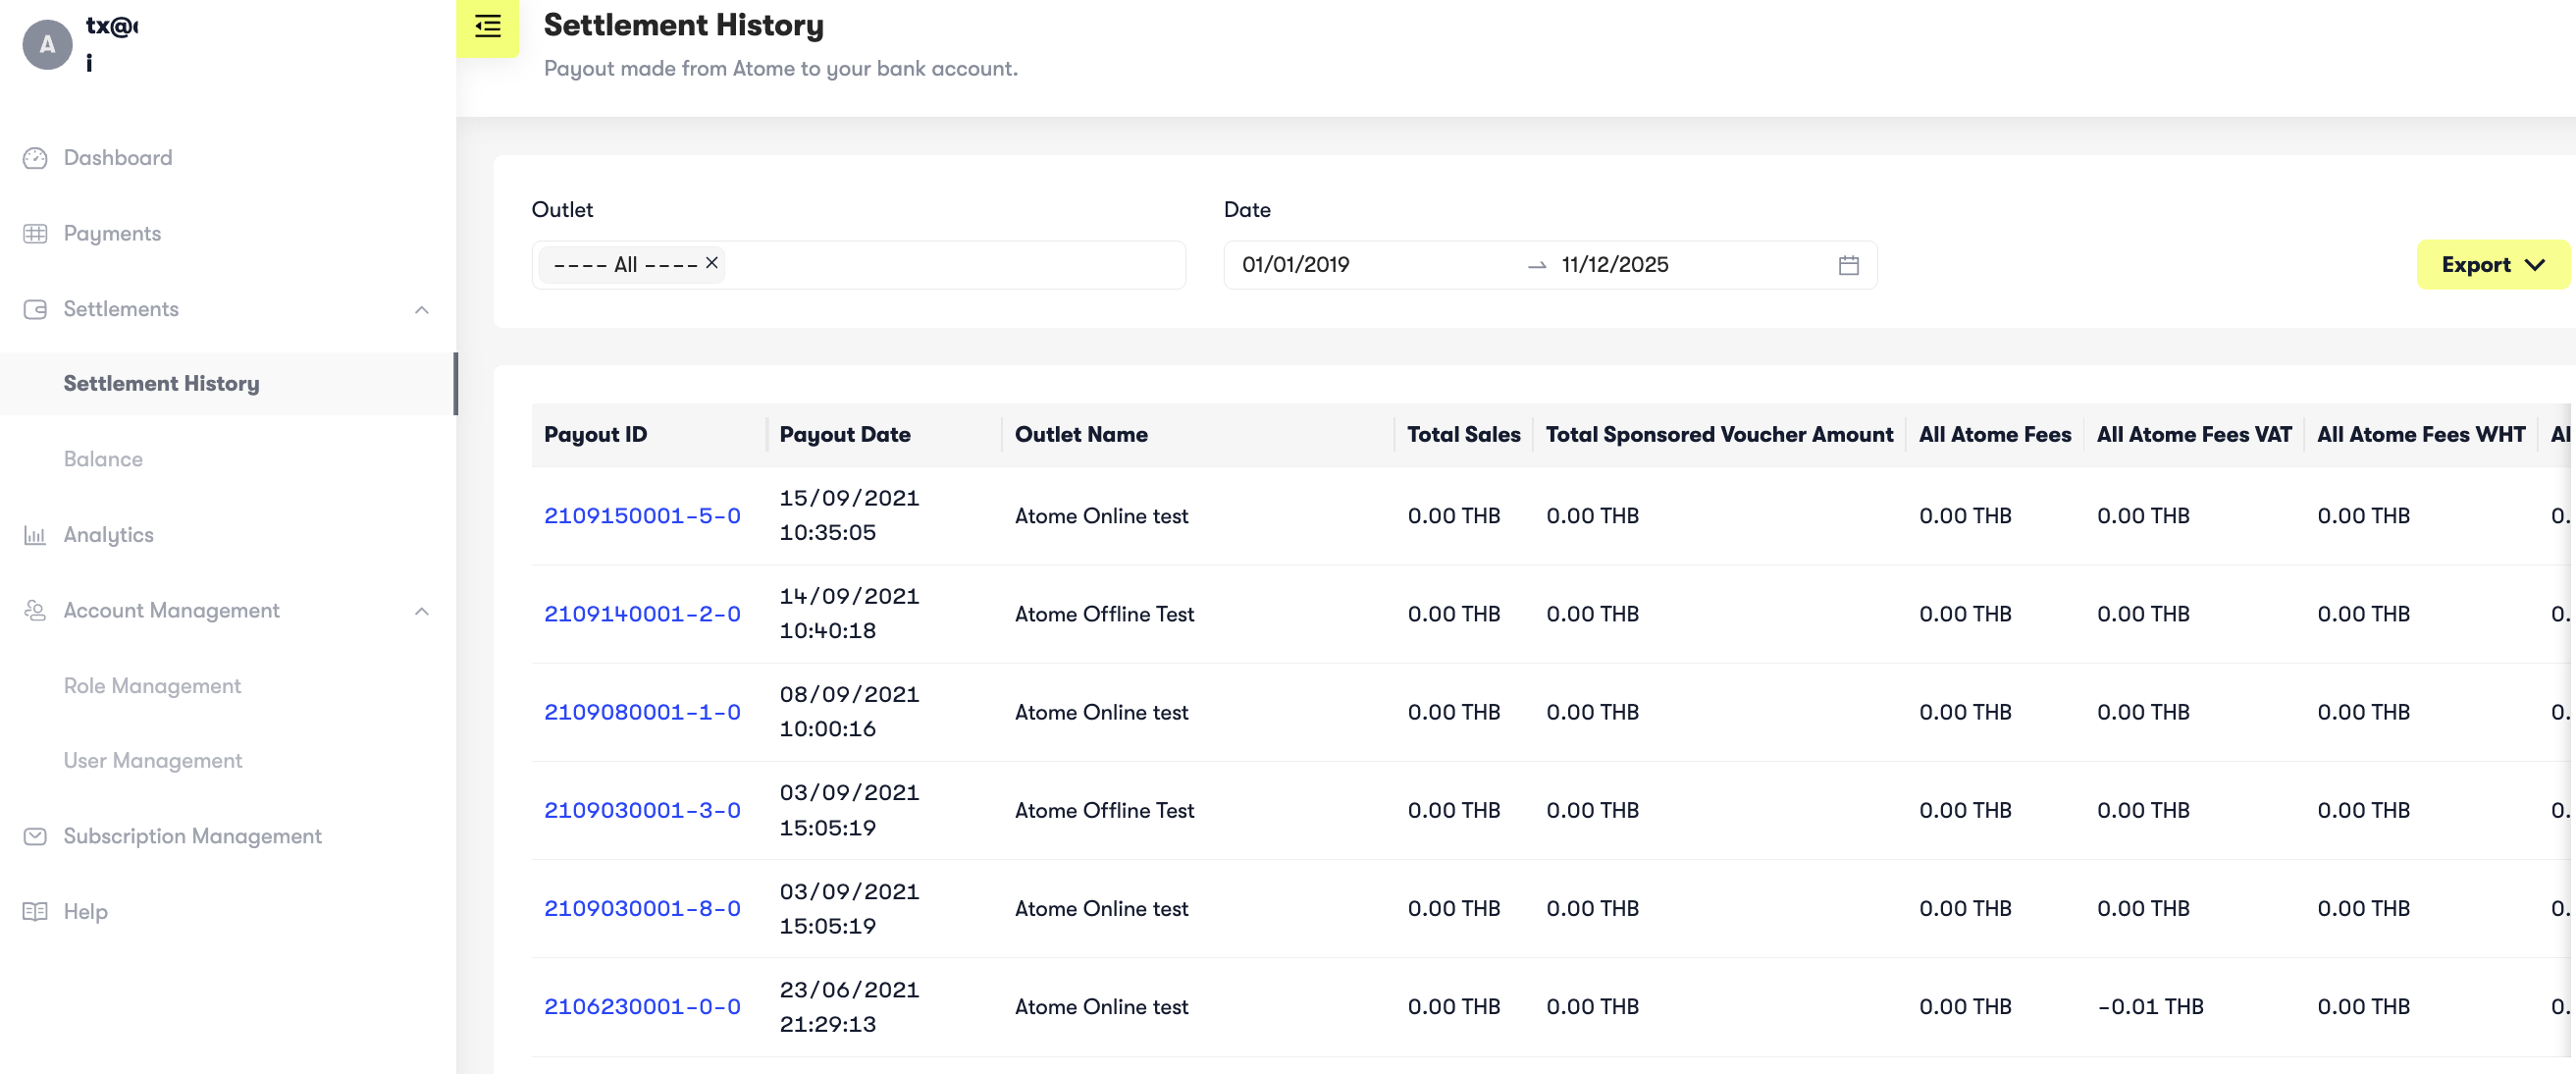Screen dimensions: 2576x1074
Task: Open the Export dropdown
Action: [x=2492, y=265]
